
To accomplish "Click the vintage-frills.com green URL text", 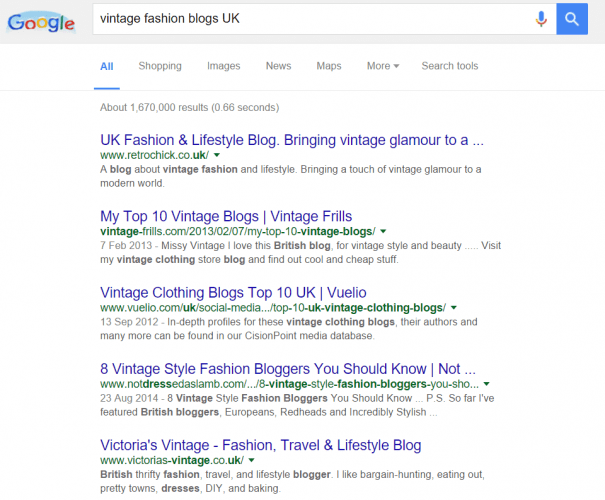I will pyautogui.click(x=238, y=231).
